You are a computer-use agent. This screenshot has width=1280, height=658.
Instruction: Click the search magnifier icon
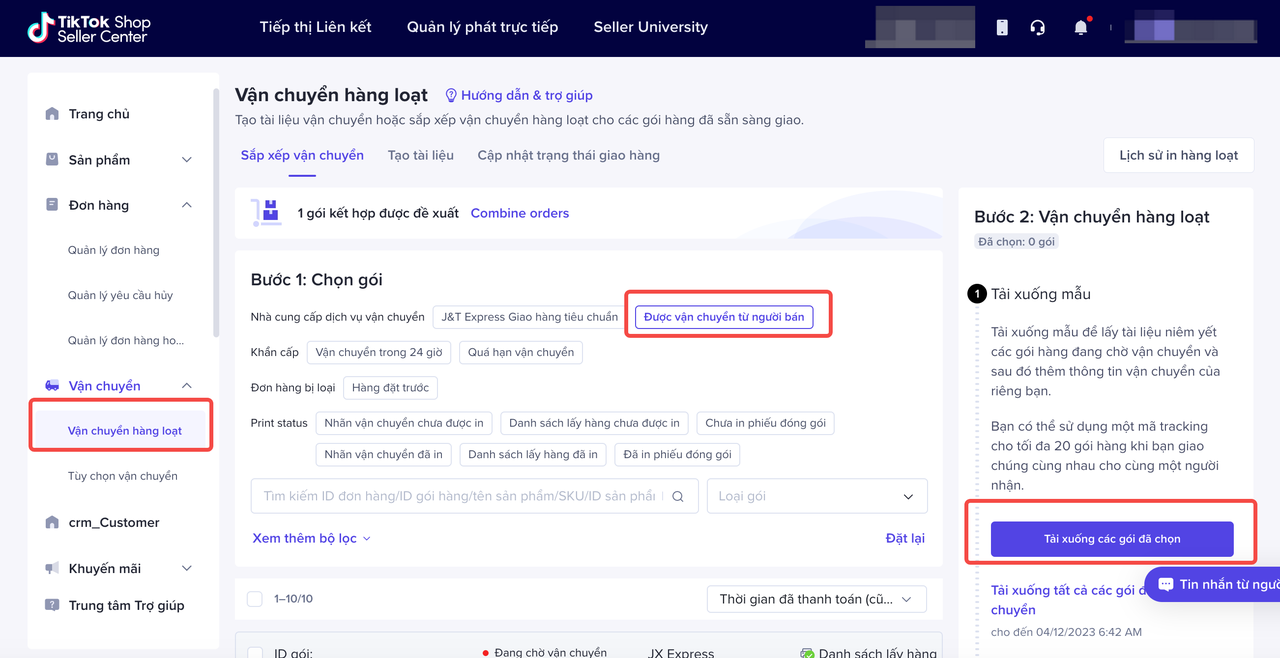point(678,496)
